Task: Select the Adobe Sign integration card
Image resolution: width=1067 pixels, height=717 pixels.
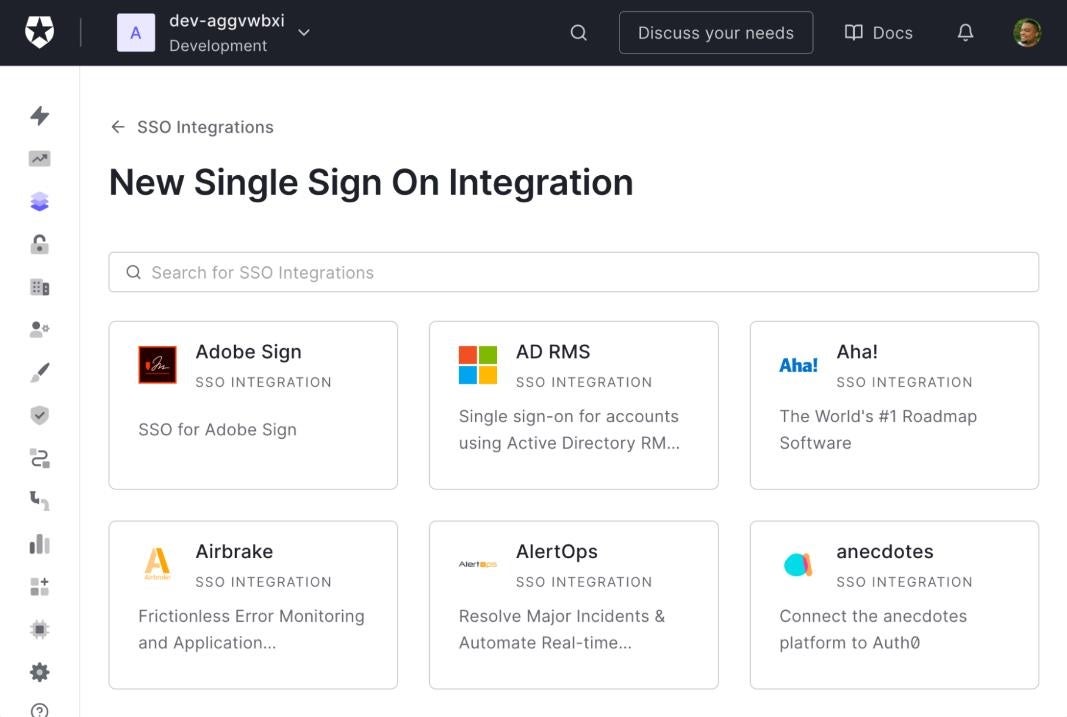Action: pyautogui.click(x=253, y=405)
